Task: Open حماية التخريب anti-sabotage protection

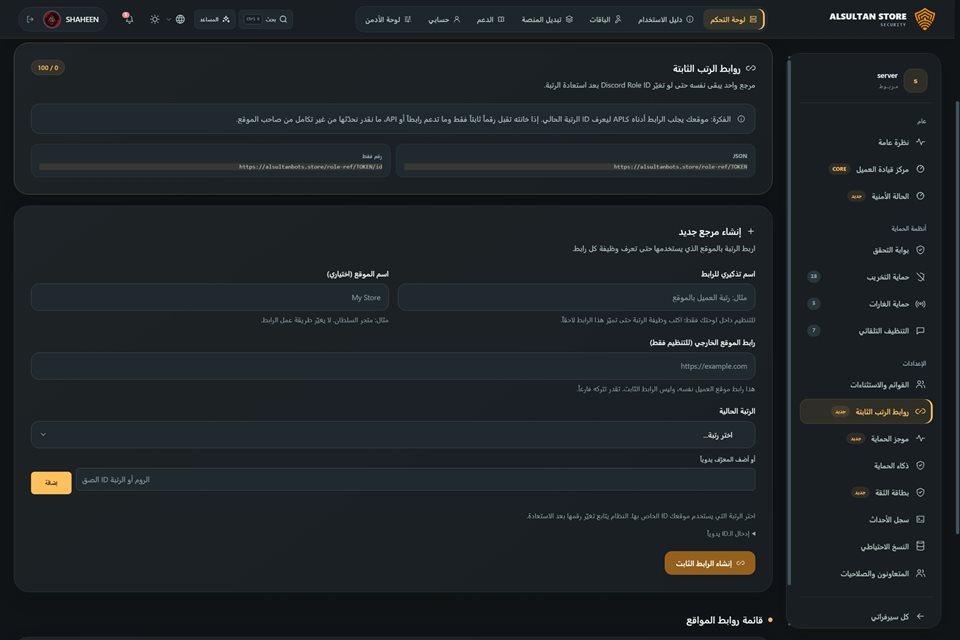Action: pyautogui.click(x=866, y=277)
